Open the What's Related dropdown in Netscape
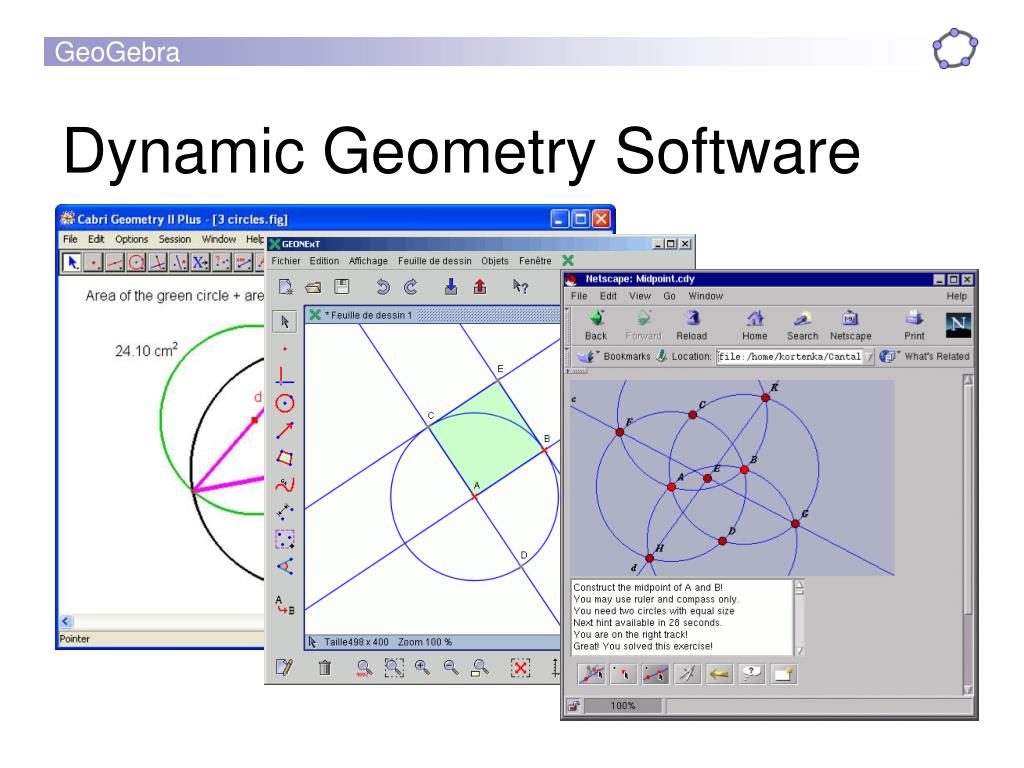The width and height of the screenshot is (1024, 768). pos(924,357)
